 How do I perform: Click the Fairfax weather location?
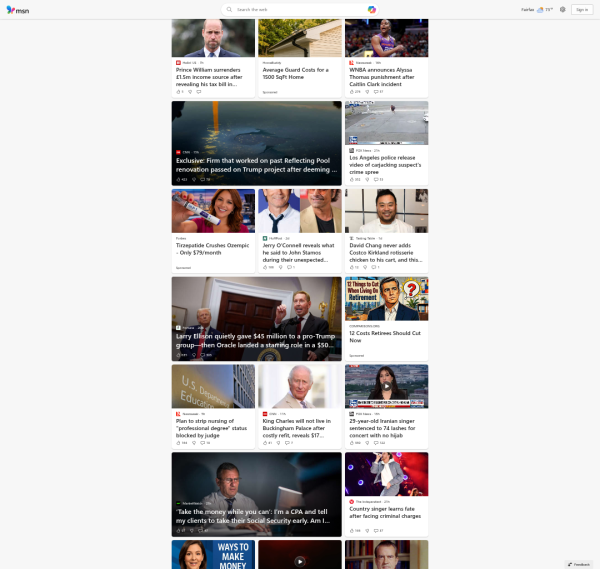(x=527, y=10)
